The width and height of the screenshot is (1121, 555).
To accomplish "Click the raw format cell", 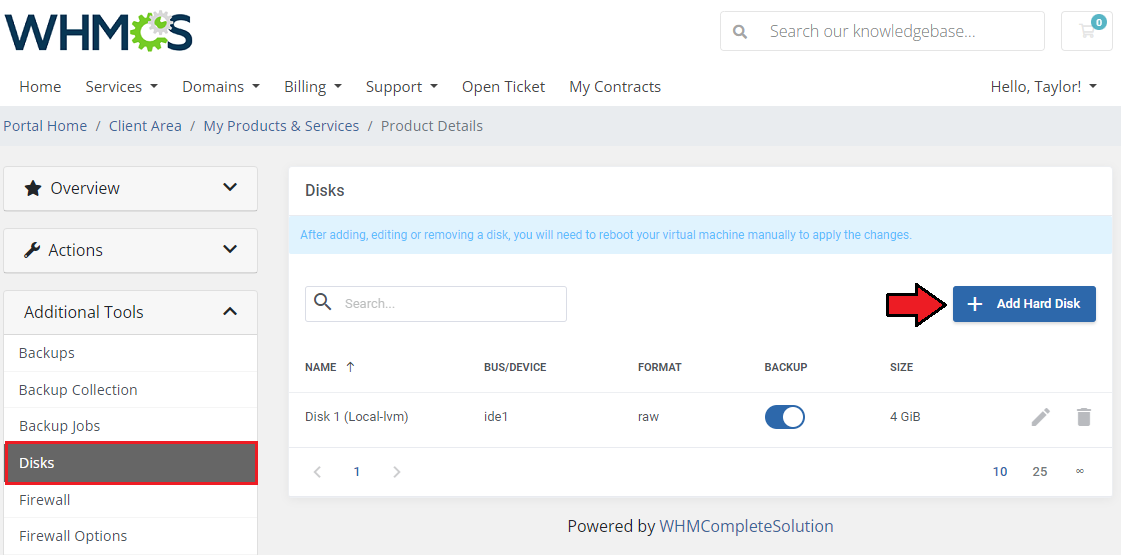I will [648, 416].
